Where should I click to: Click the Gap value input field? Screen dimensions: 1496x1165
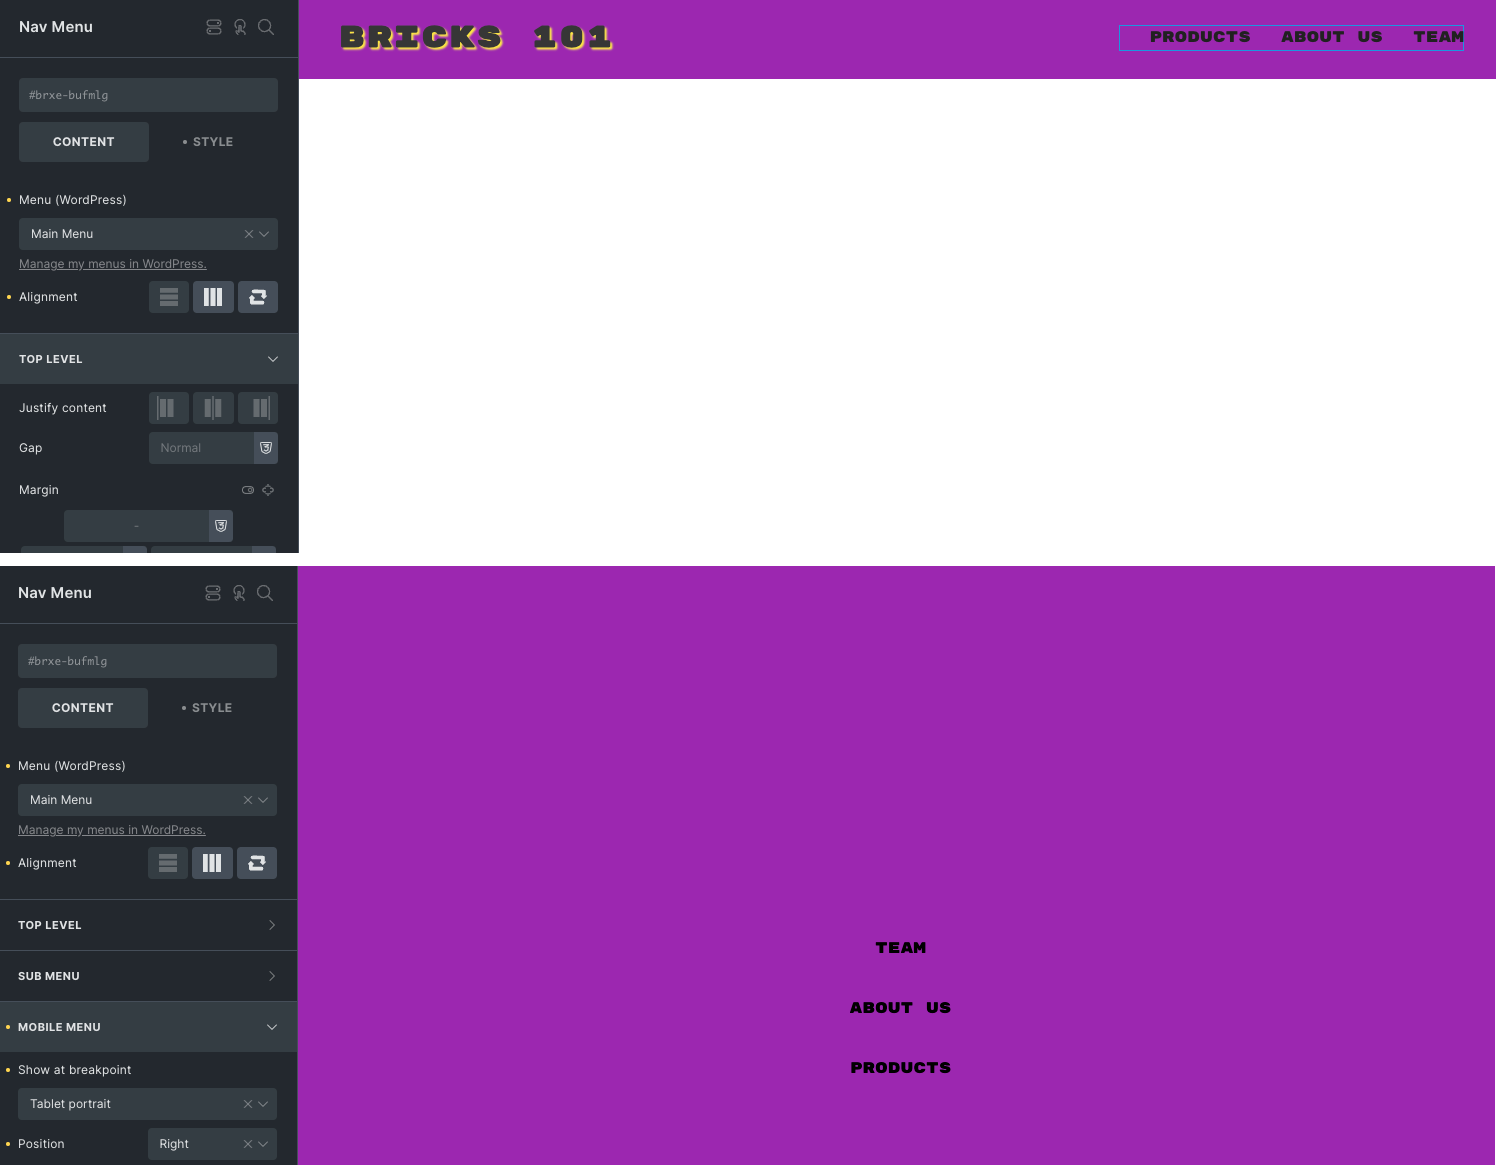(201, 448)
